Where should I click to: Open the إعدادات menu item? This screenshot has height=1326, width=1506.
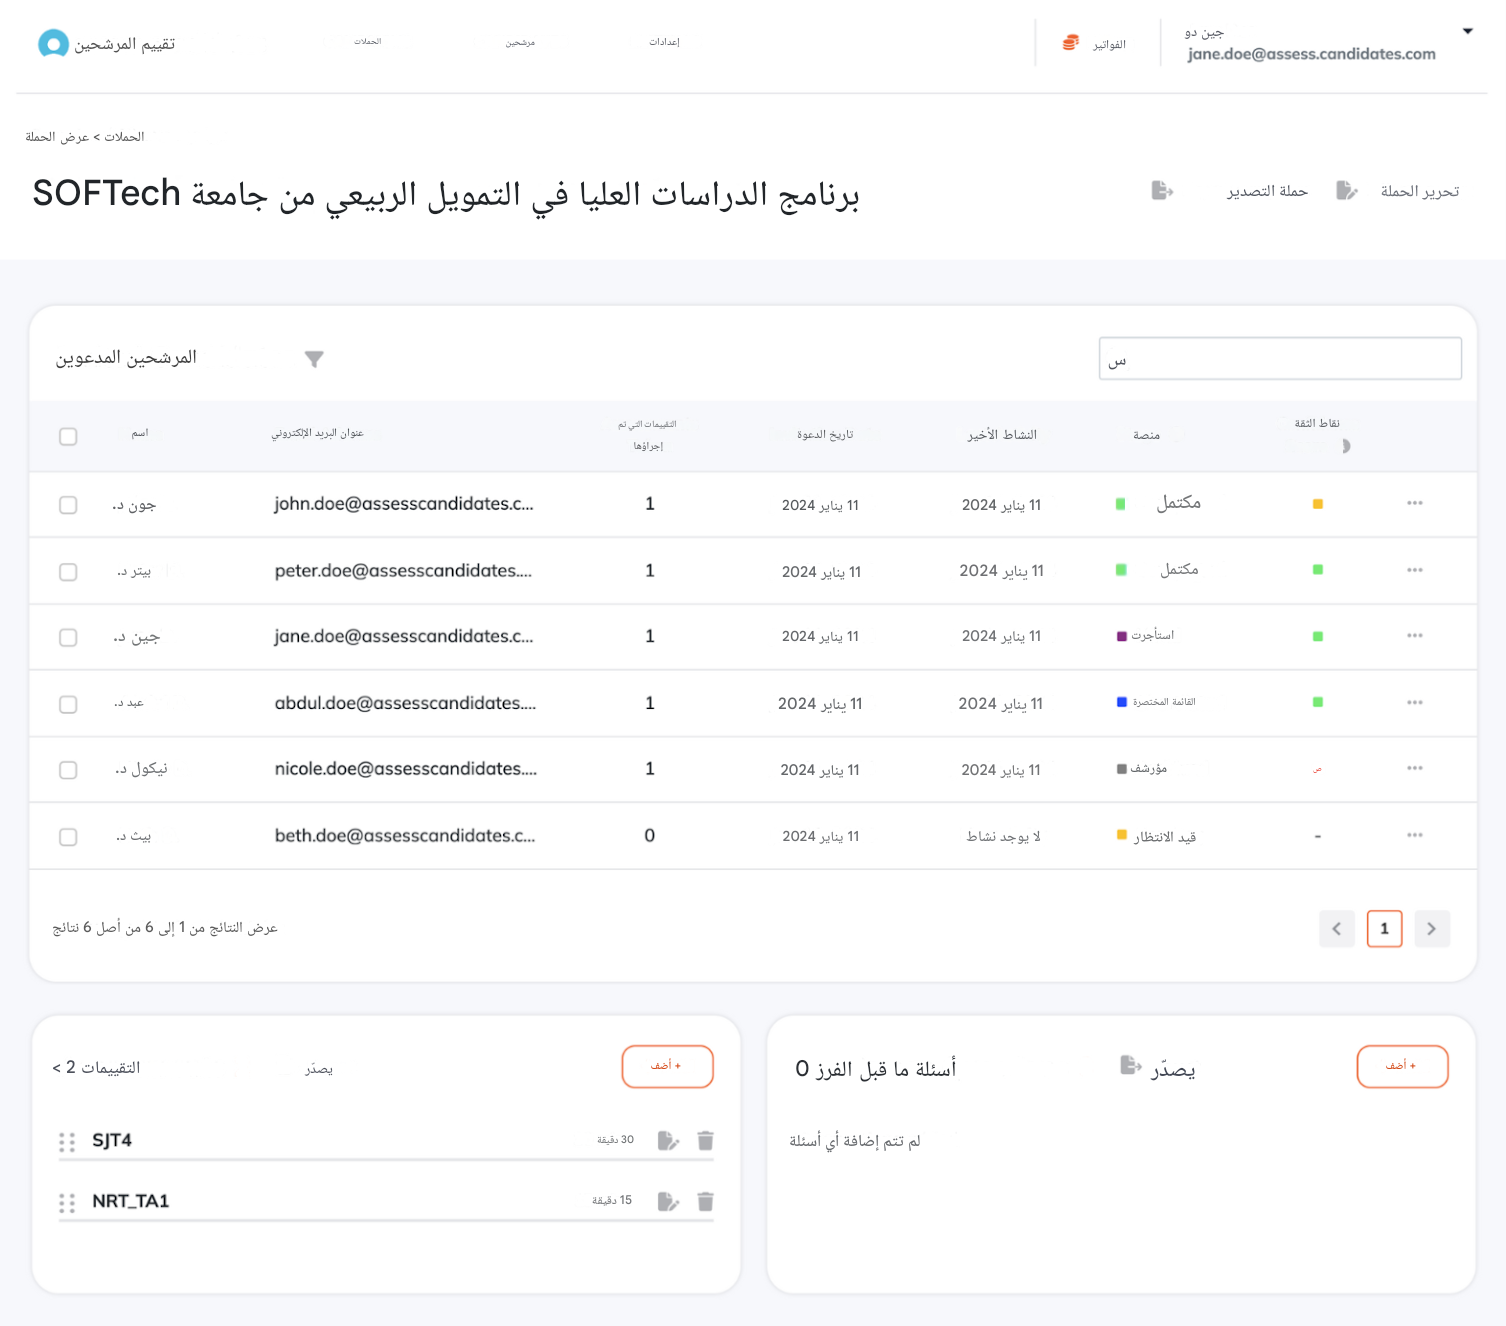664,42
